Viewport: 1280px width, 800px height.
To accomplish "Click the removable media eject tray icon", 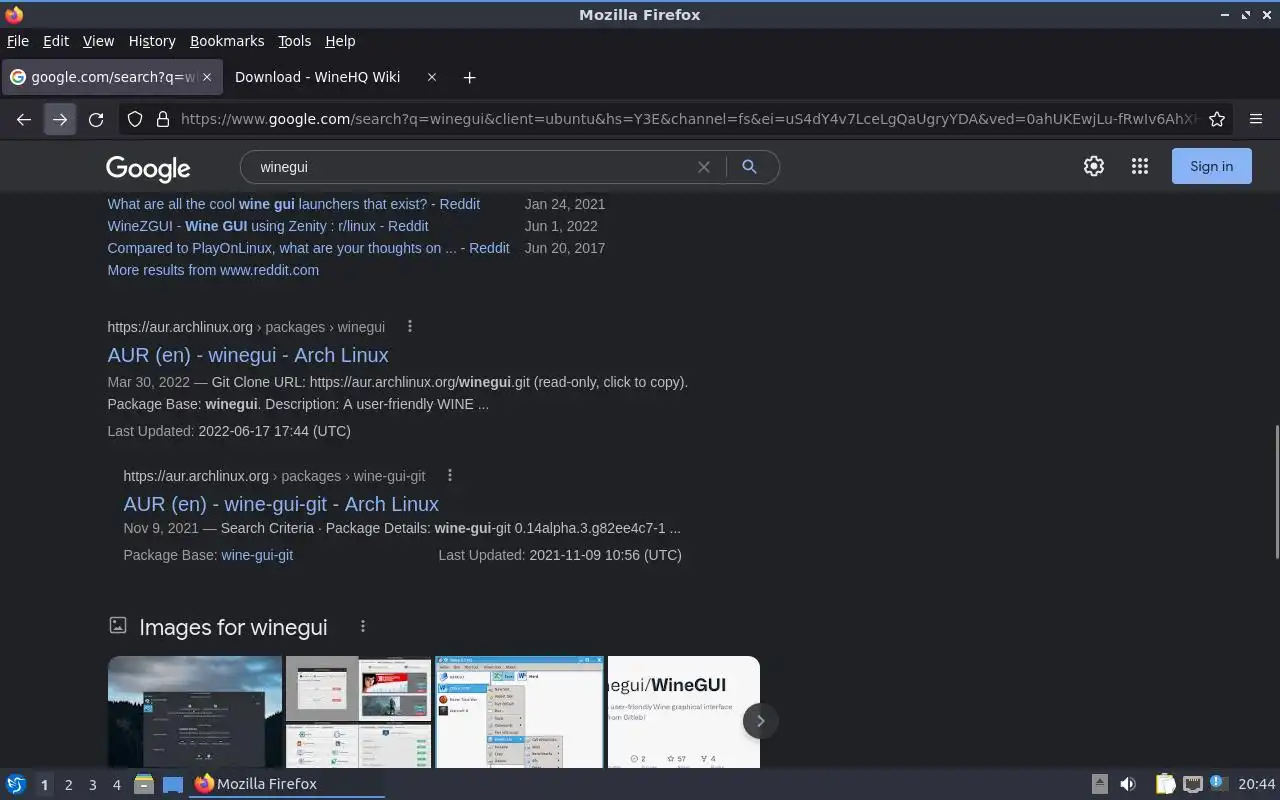I will click(x=1099, y=784).
